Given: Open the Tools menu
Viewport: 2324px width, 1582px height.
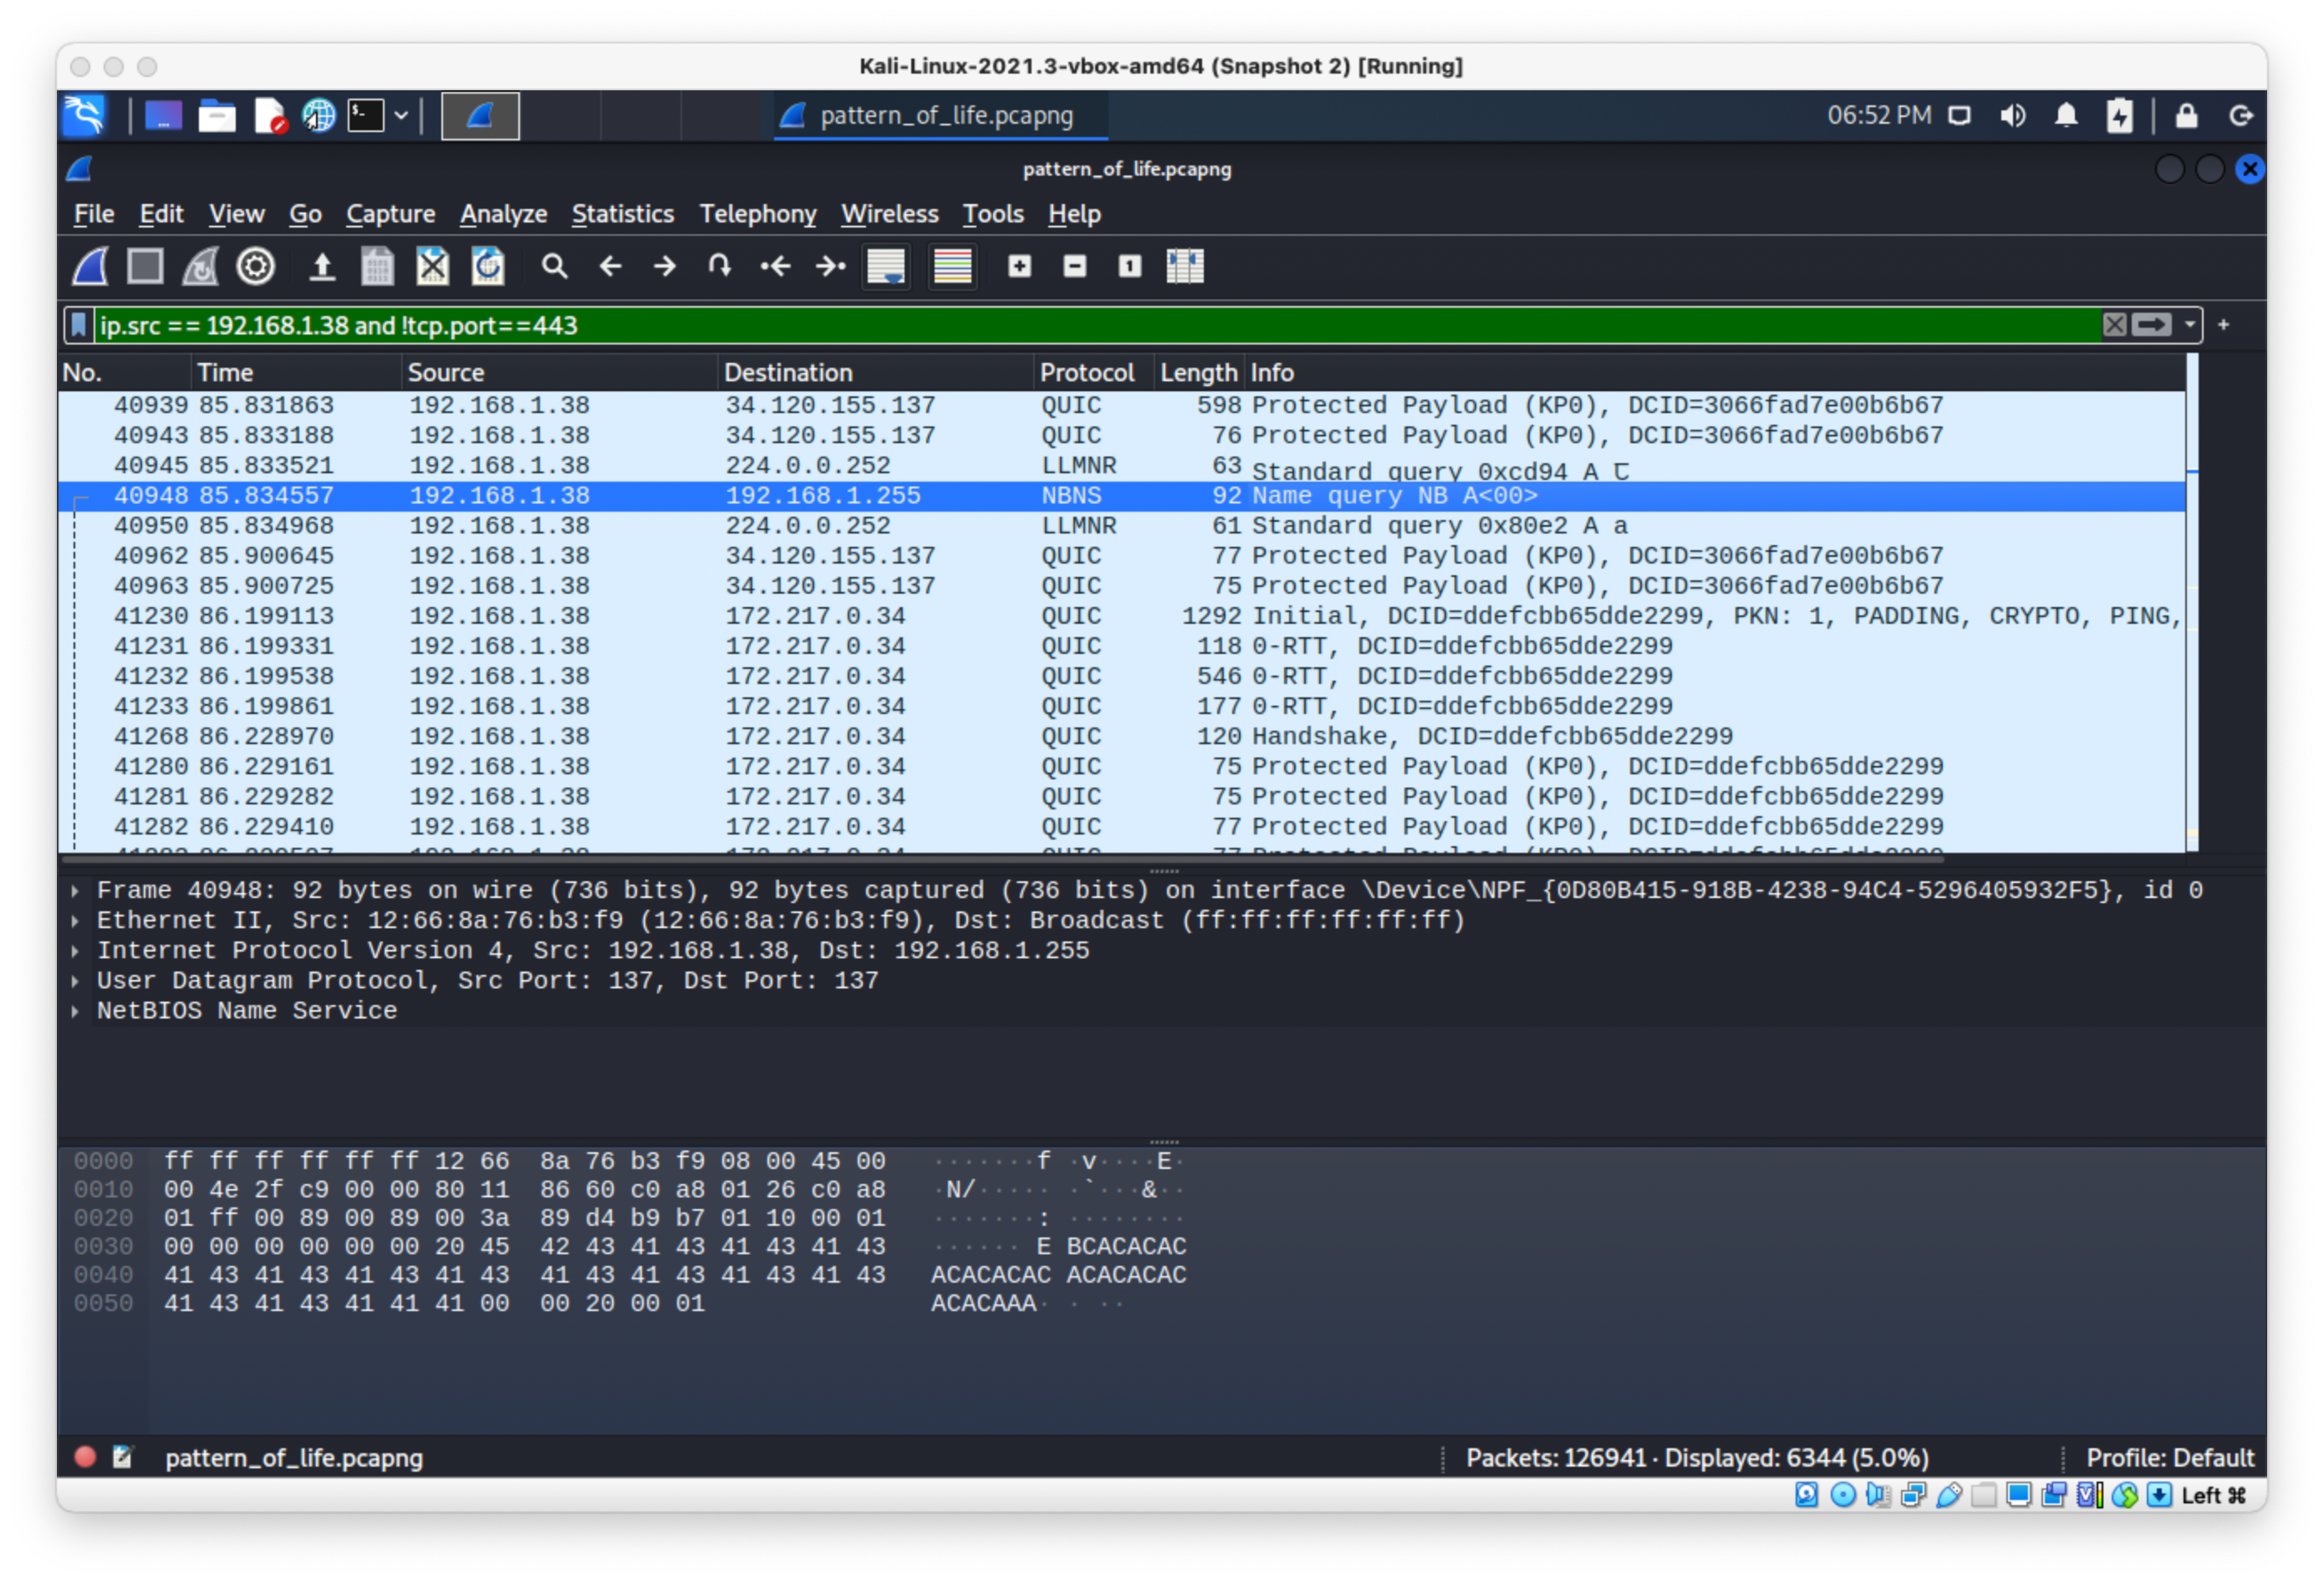Looking at the screenshot, I should point(992,214).
